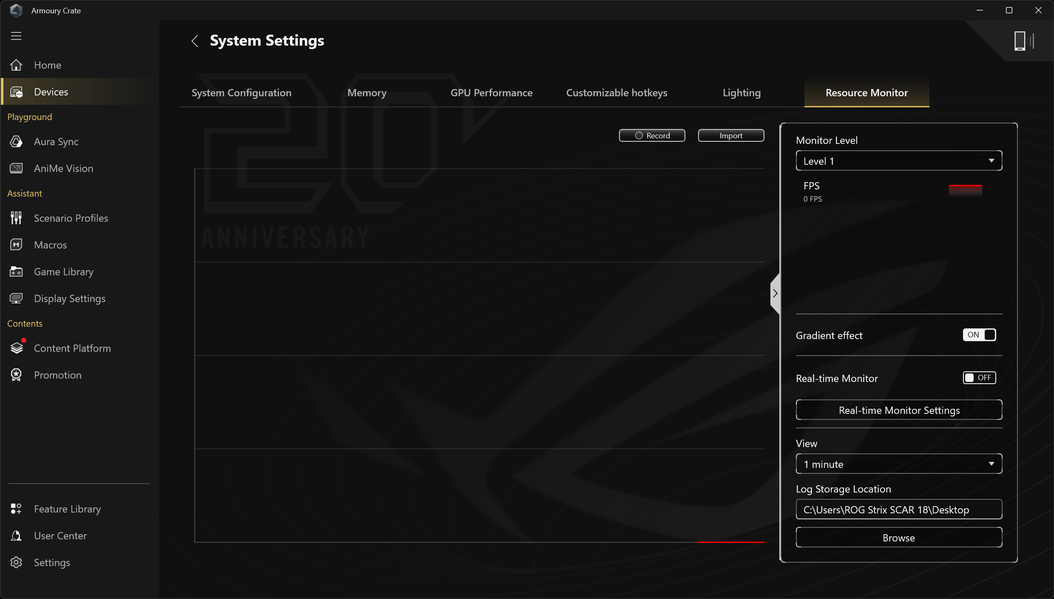Start recording with the Record button

(652, 136)
